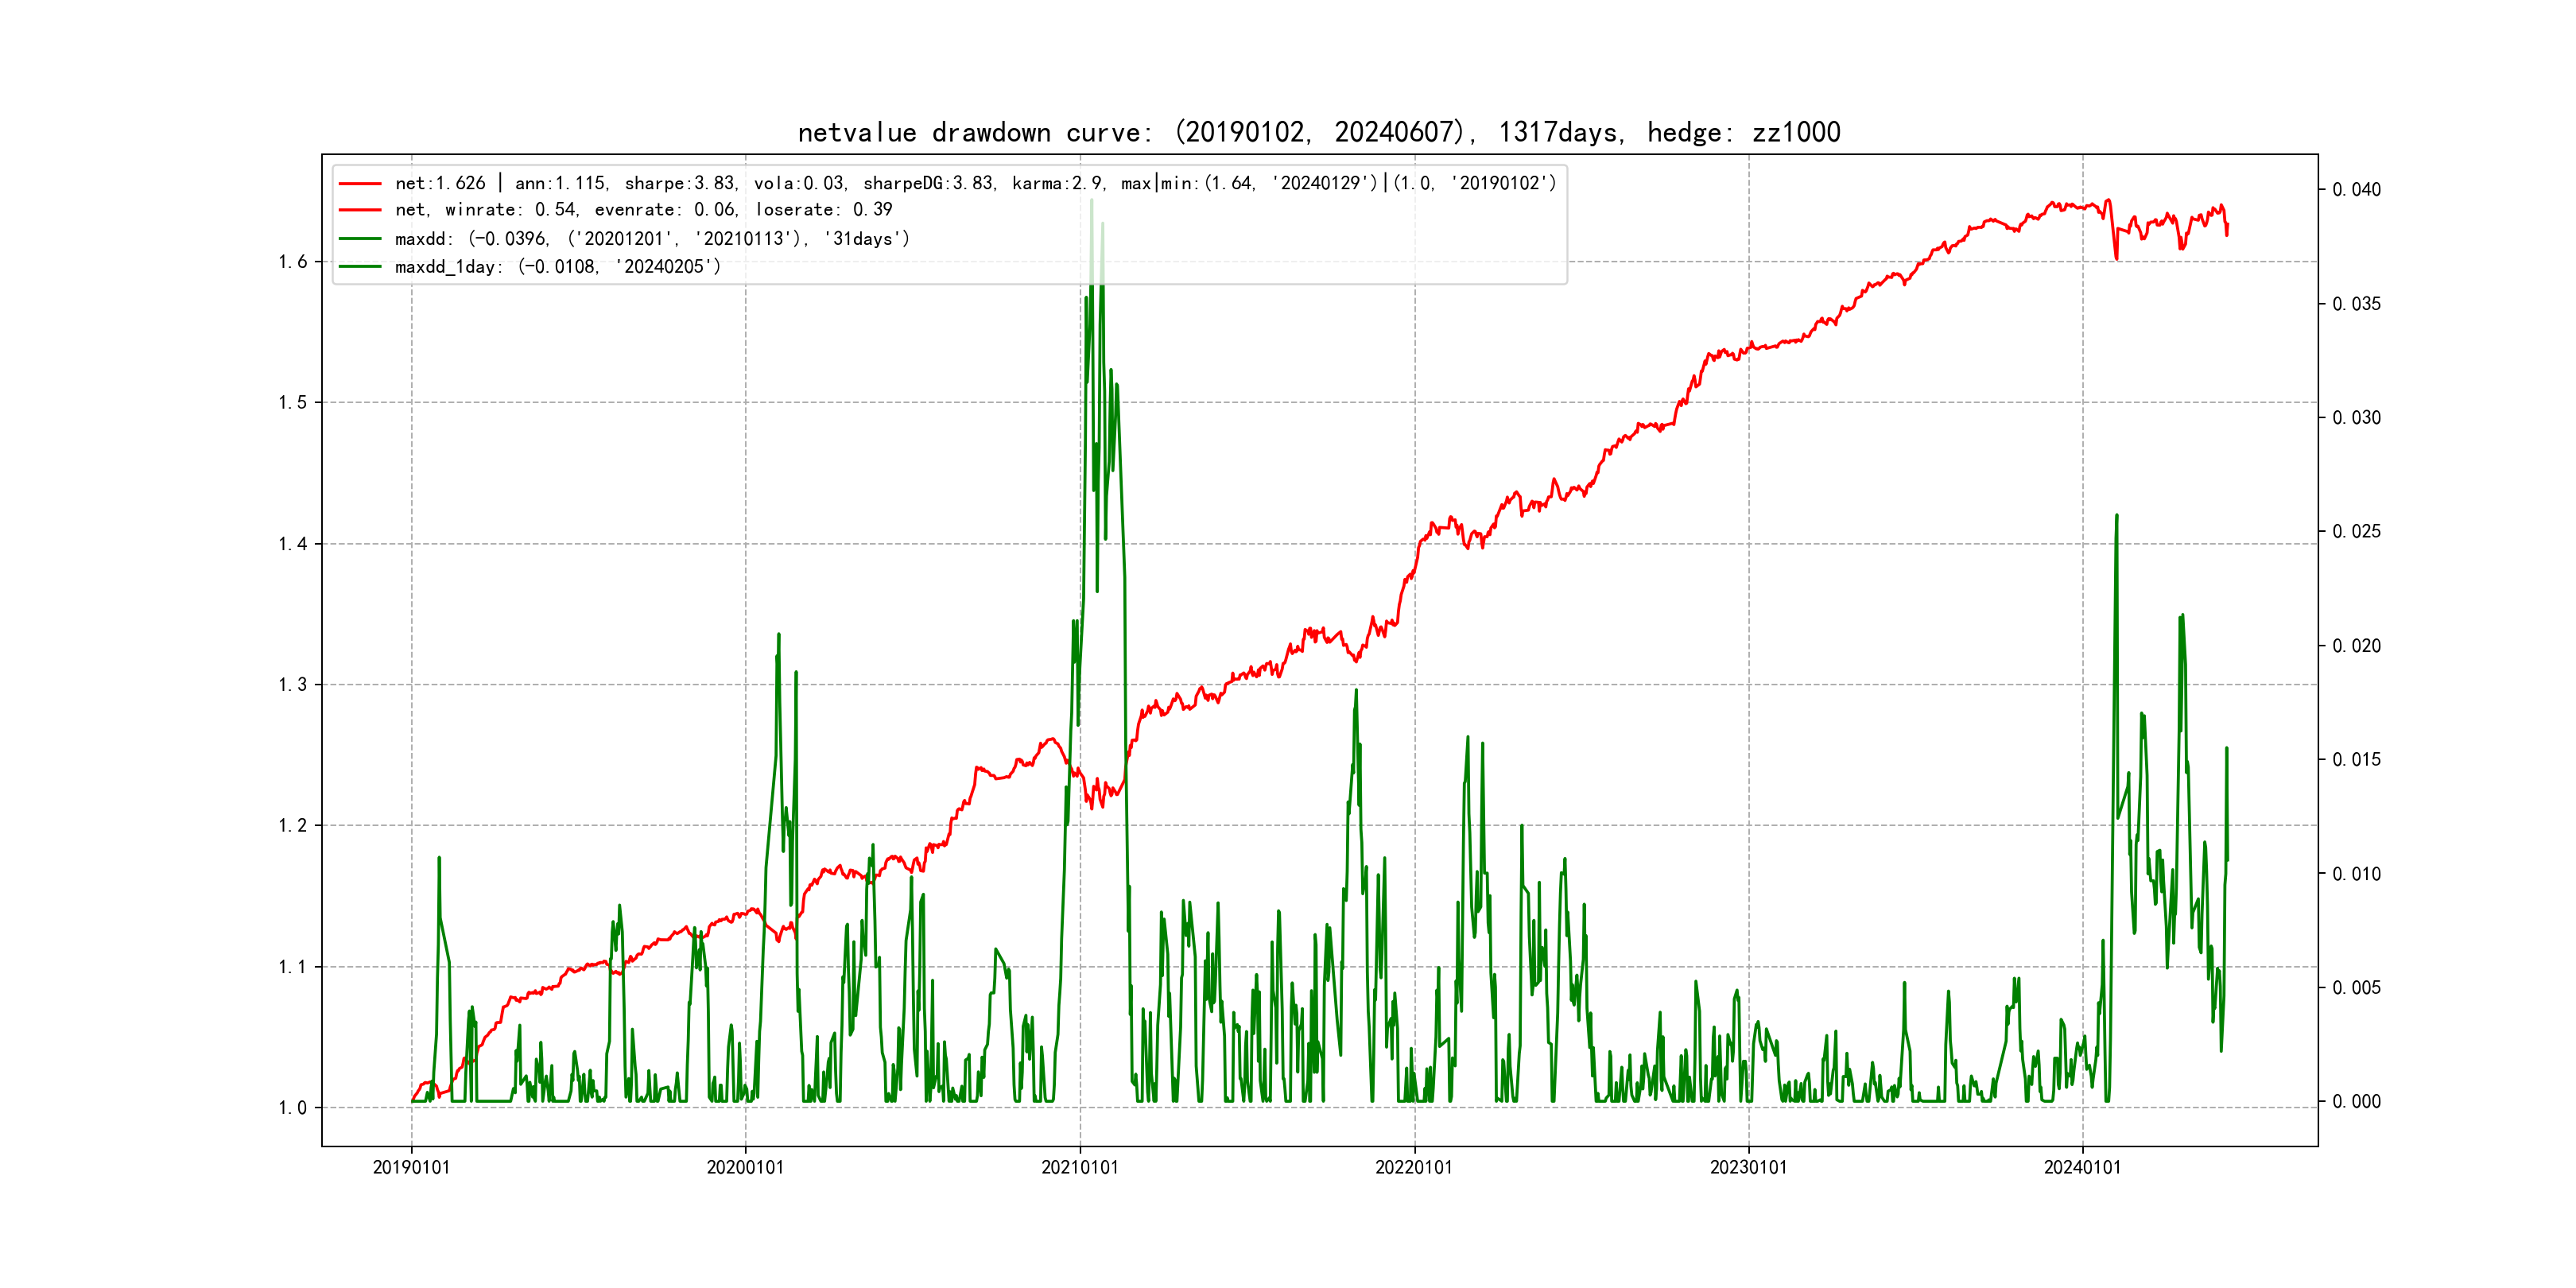The image size is (2576, 1288).
Task: Click the 20240101 x-axis date label
Action: (2082, 1167)
